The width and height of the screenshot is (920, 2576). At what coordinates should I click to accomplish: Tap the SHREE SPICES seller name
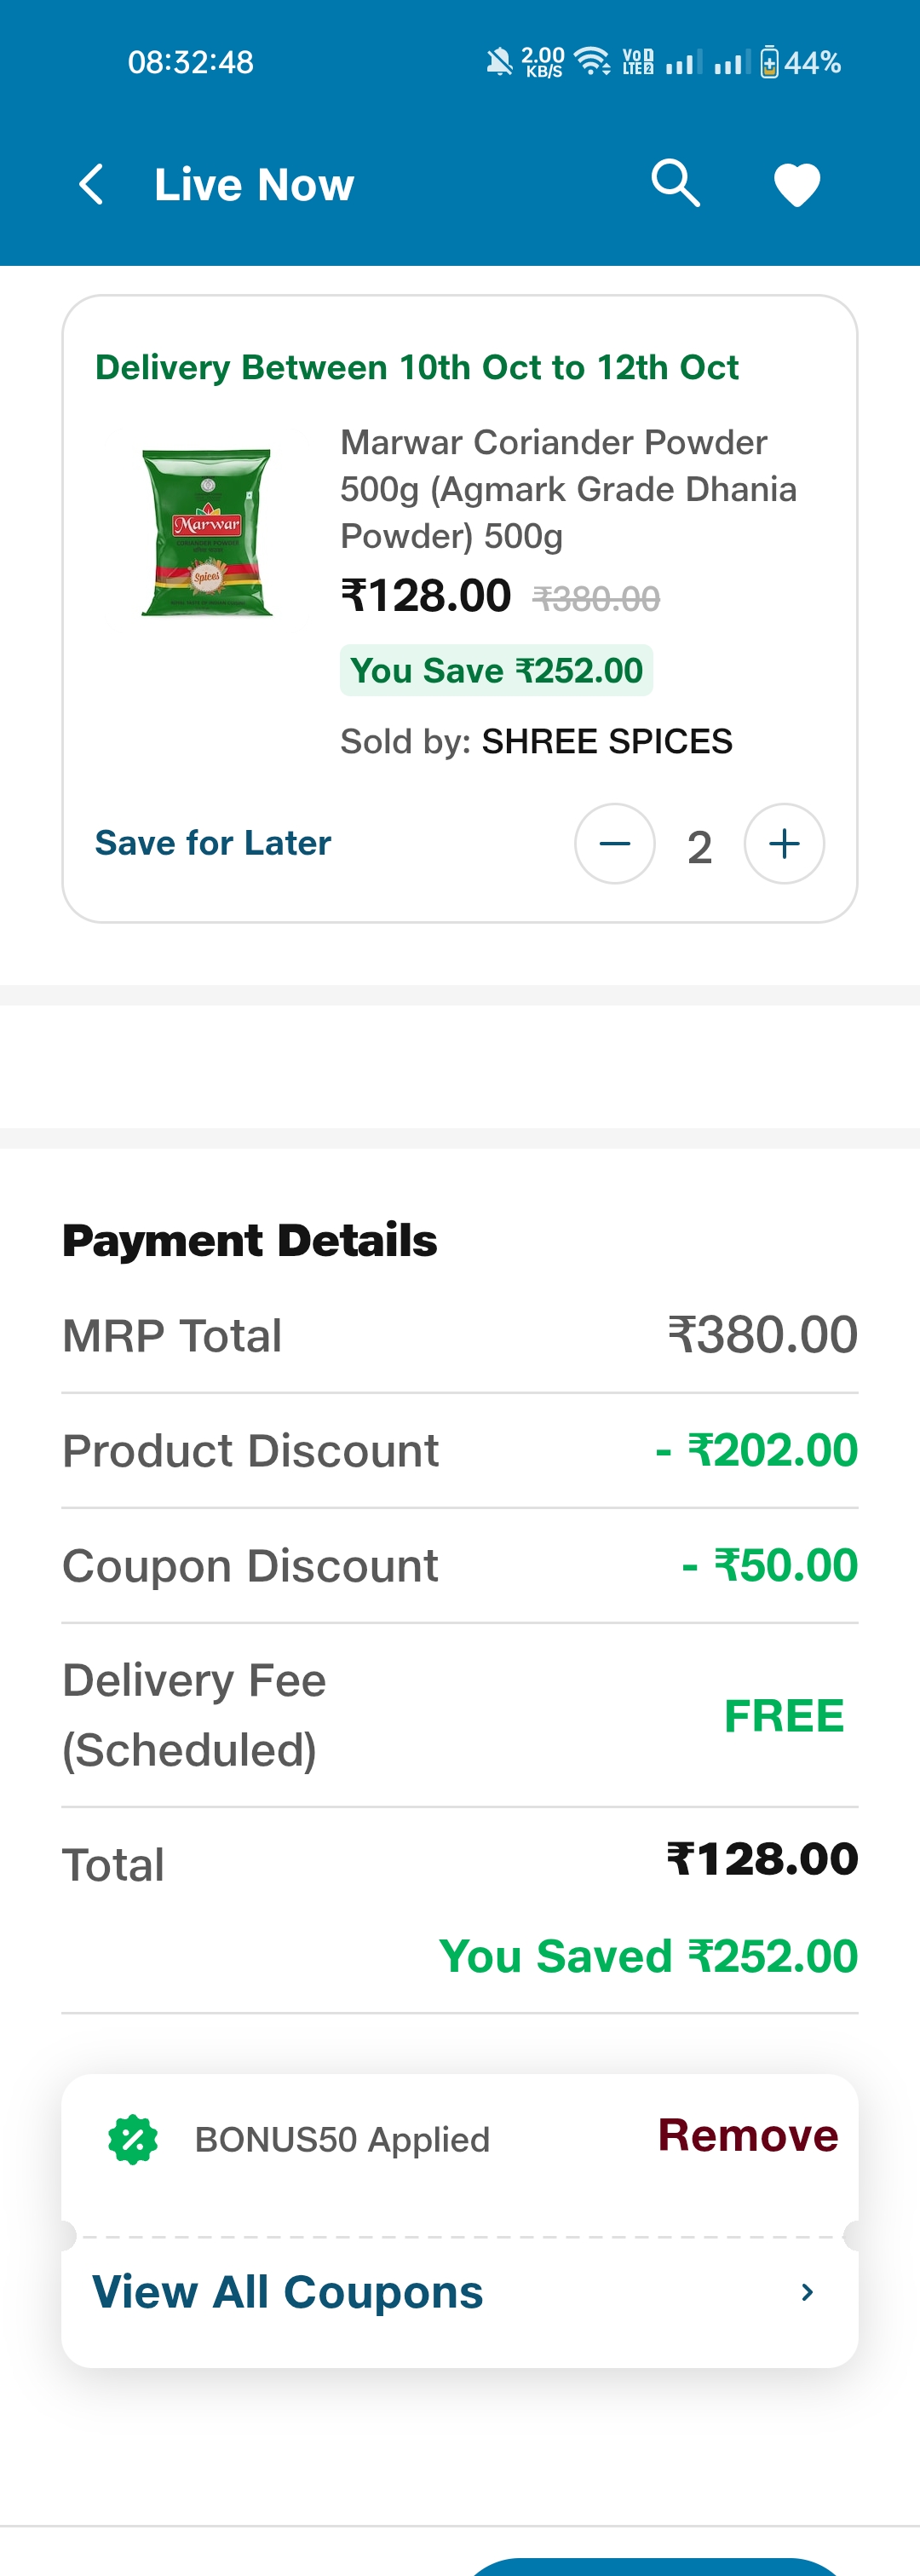(607, 742)
